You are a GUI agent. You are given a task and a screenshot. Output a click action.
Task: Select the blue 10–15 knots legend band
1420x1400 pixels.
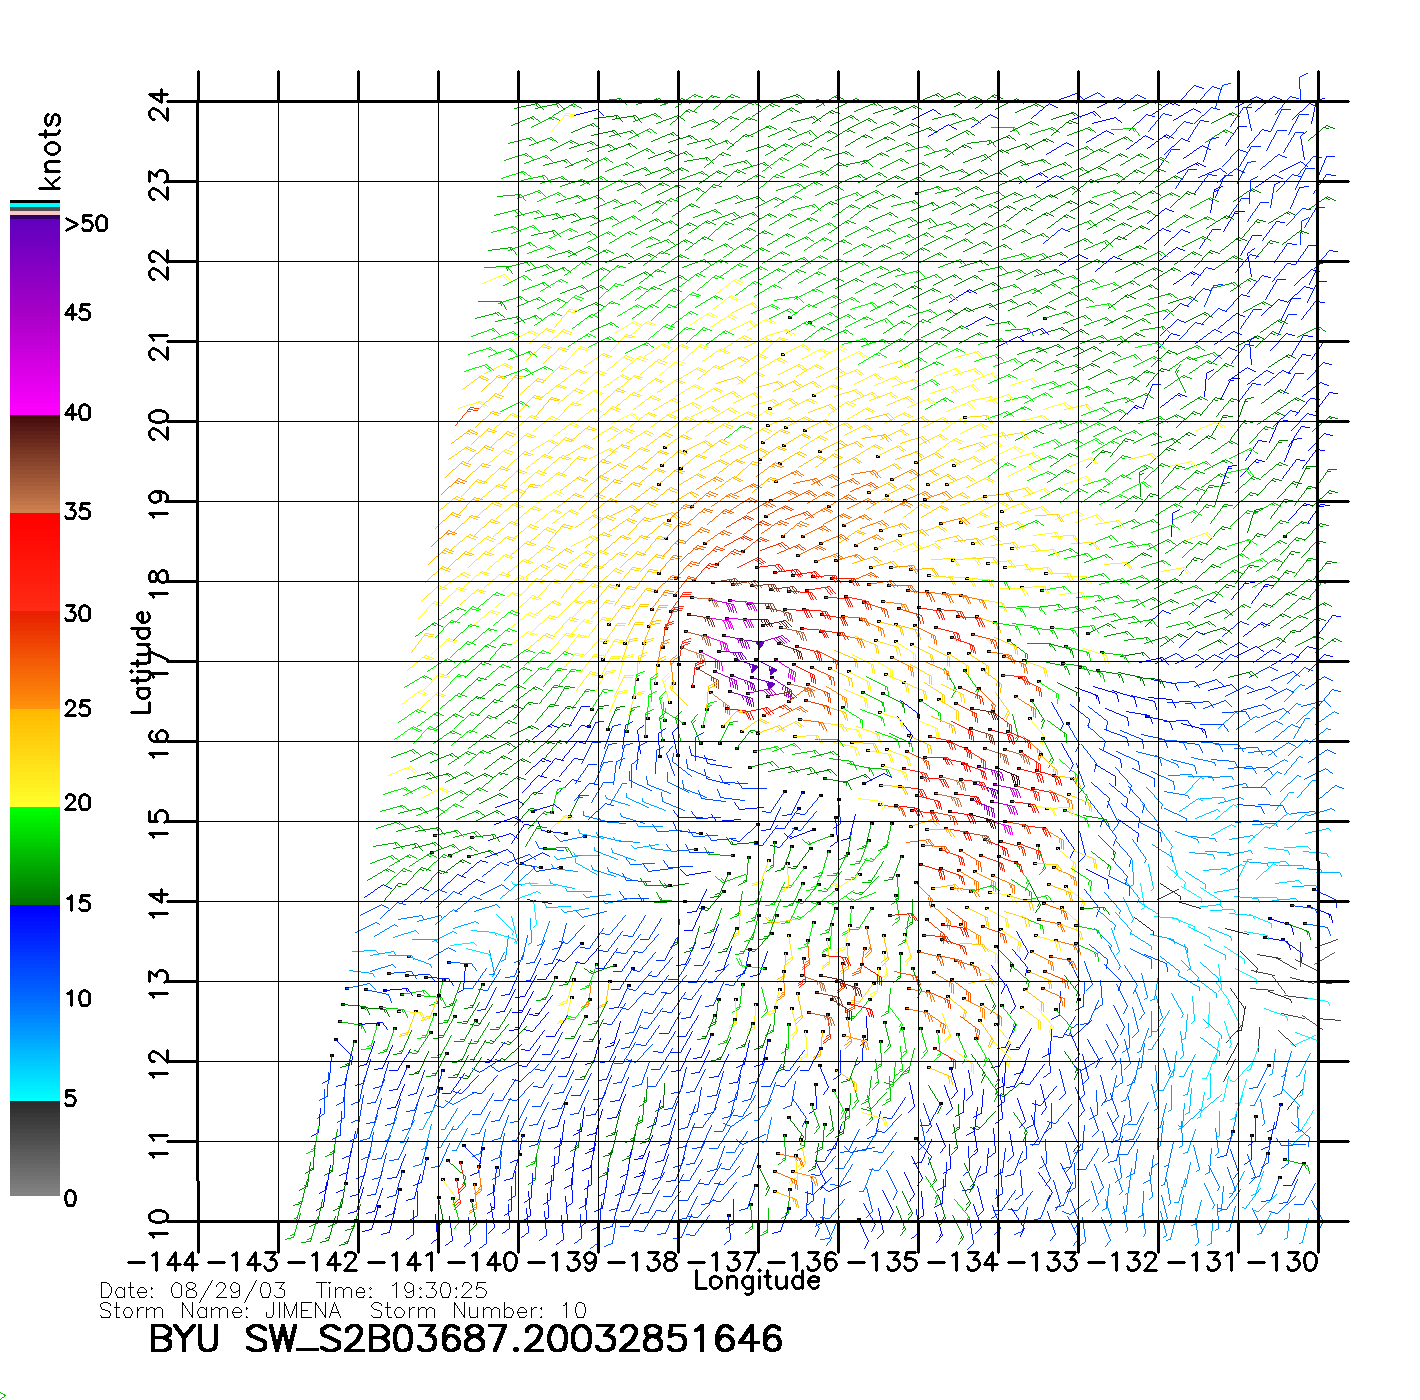point(35,952)
